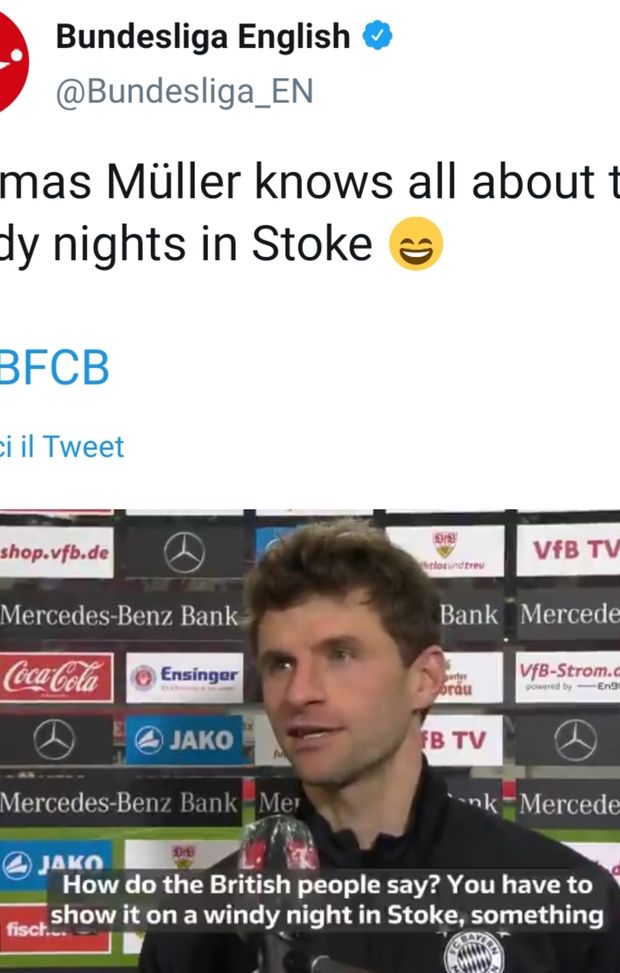Click the grinning emoji in the tweet
Screen dimensions: 620x973
tap(416, 246)
